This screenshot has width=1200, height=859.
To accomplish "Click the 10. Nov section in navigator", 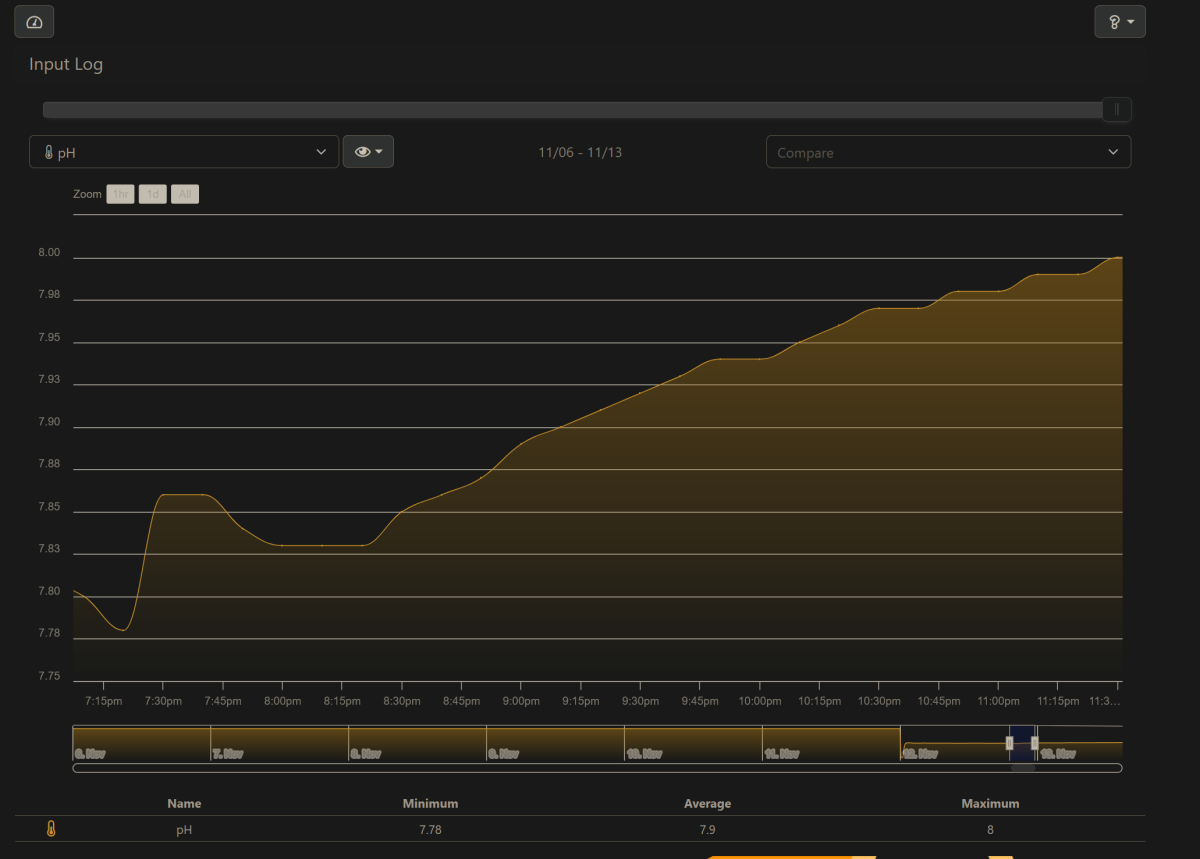I will pyautogui.click(x=644, y=753).
